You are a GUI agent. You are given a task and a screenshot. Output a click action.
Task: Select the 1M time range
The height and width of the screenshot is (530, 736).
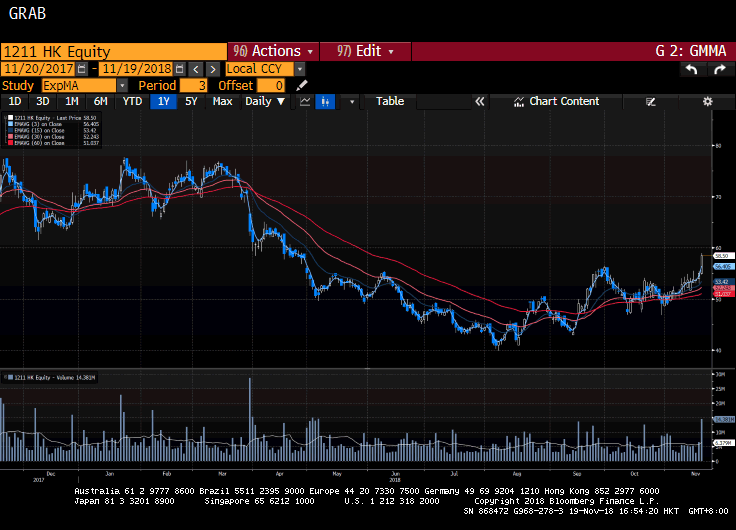click(71, 101)
